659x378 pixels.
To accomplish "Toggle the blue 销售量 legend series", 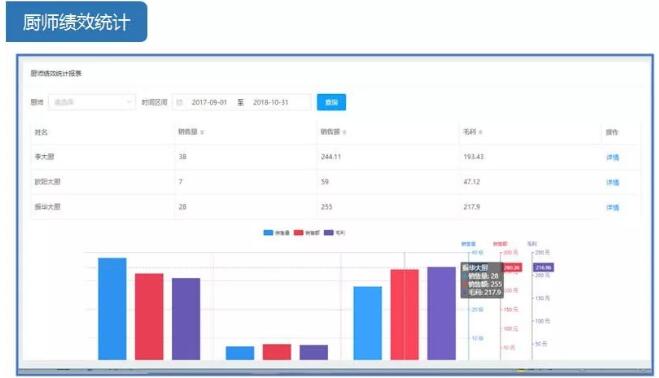I will pyautogui.click(x=276, y=233).
